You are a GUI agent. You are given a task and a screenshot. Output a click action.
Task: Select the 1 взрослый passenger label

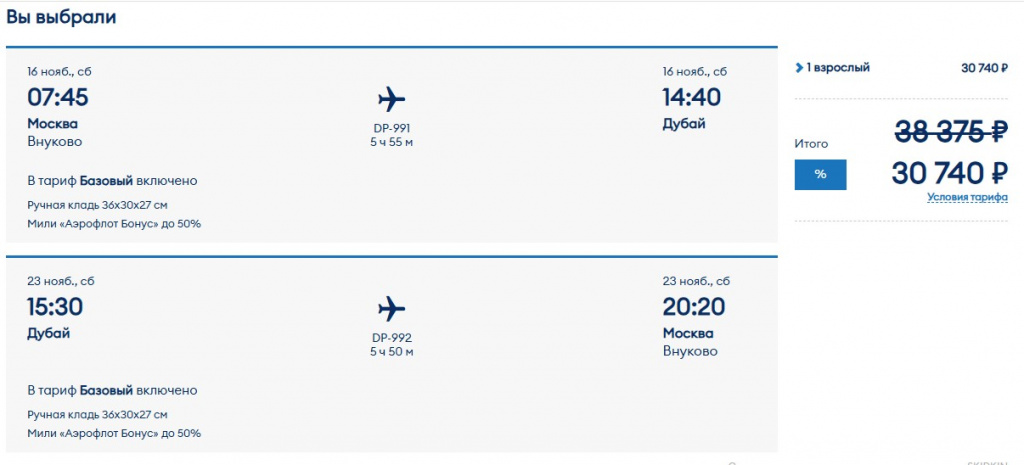tap(838, 68)
